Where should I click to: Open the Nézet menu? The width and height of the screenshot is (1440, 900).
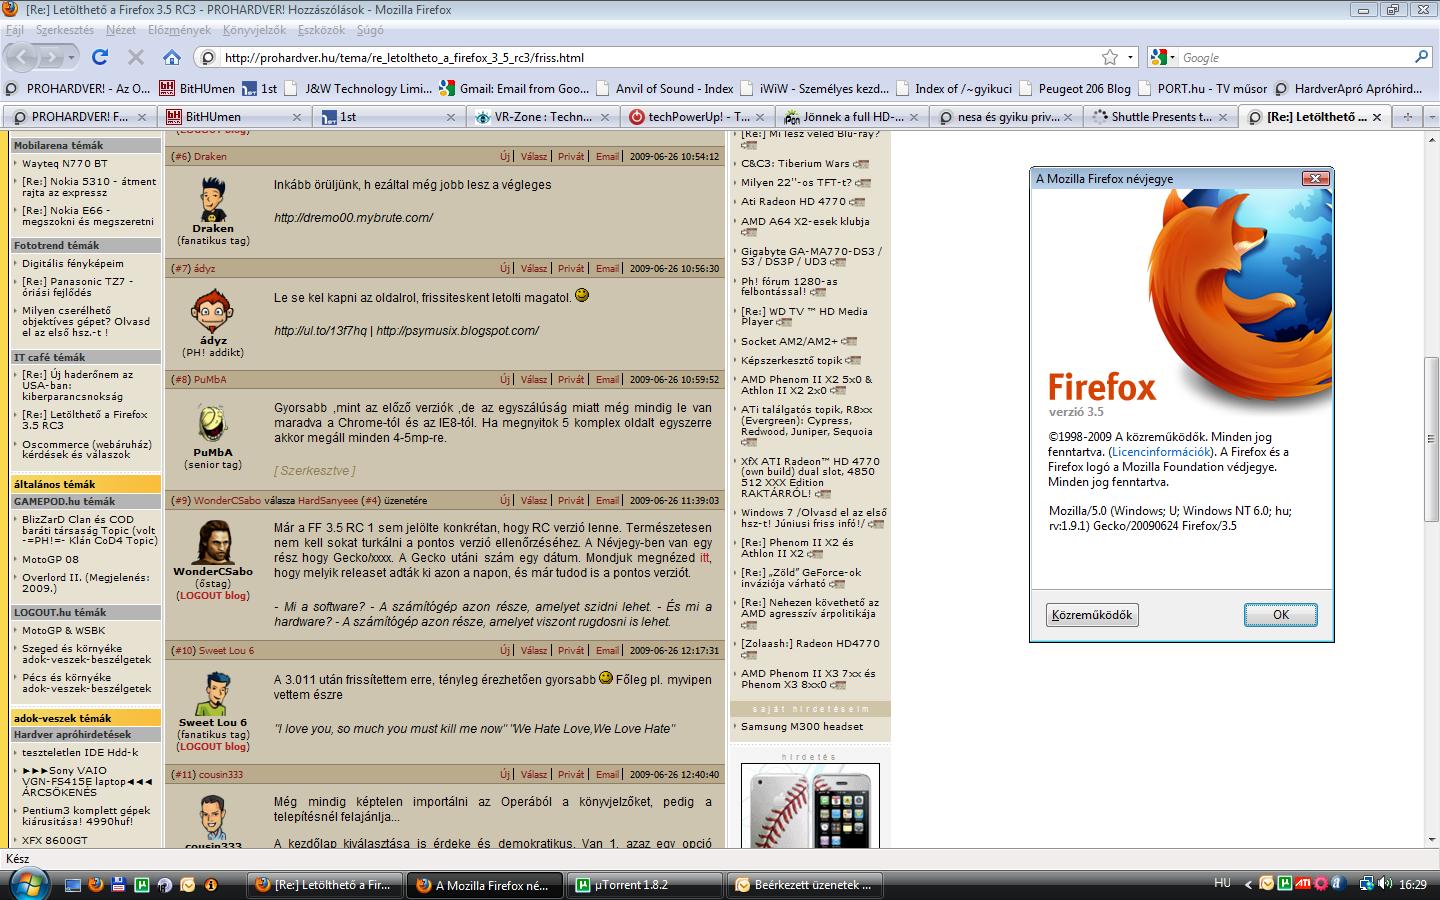click(x=121, y=30)
